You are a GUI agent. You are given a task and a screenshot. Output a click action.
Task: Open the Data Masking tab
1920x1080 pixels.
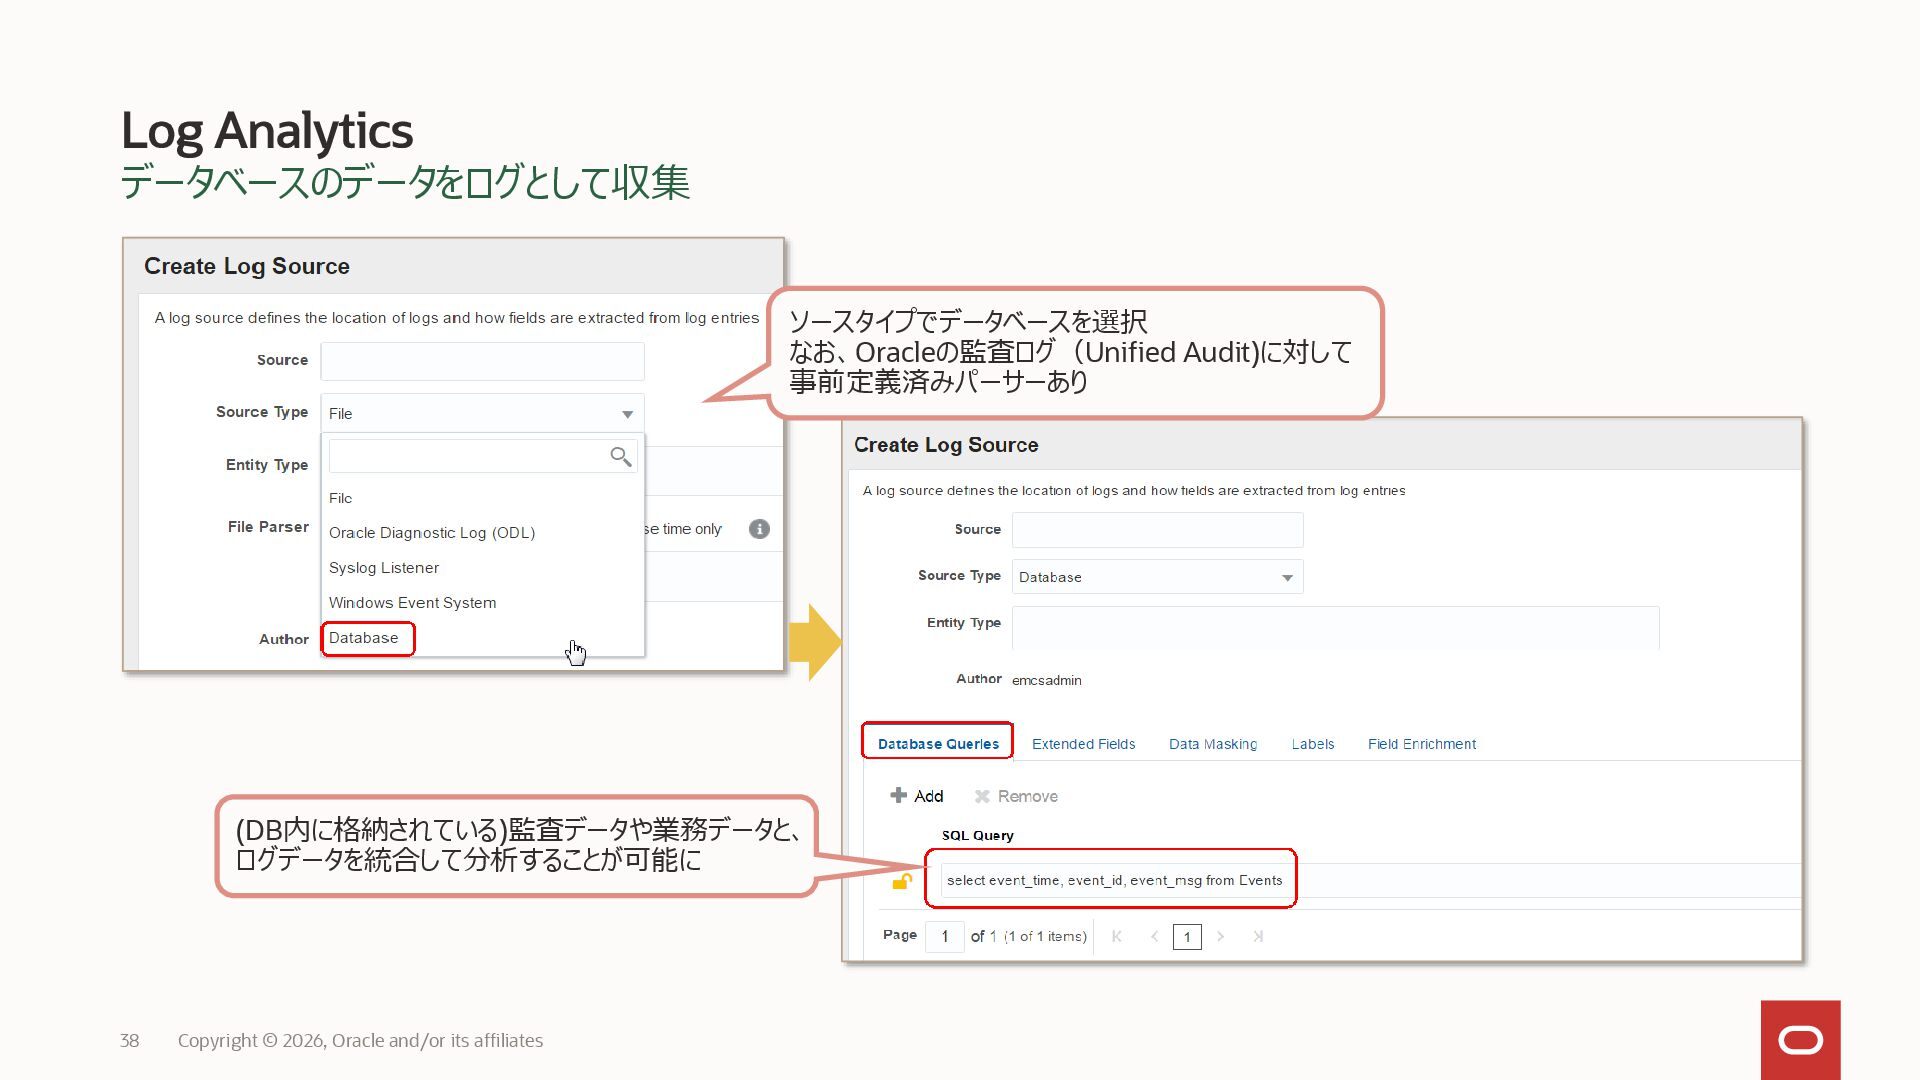(1212, 744)
